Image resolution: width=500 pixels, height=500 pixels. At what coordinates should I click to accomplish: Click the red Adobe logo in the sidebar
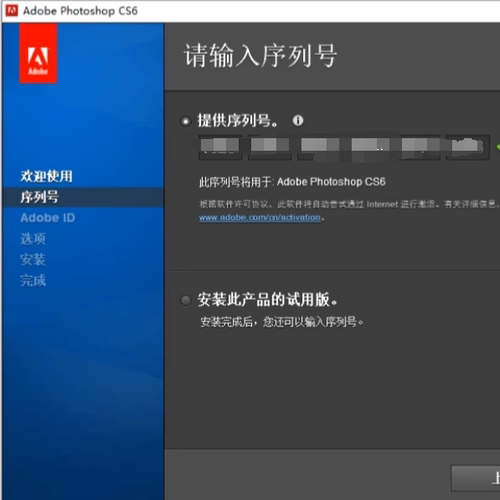pos(38,53)
